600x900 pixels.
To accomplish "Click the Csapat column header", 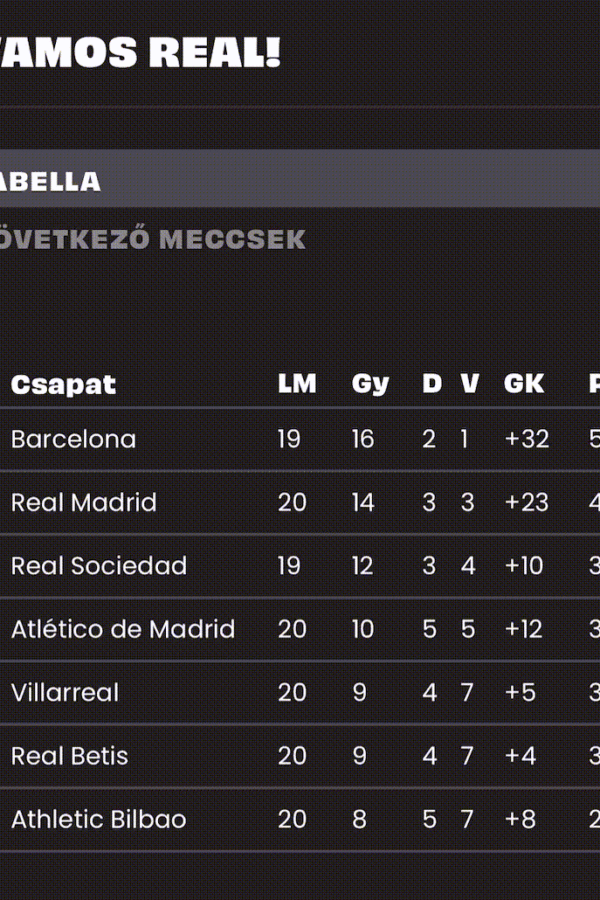I will [64, 385].
